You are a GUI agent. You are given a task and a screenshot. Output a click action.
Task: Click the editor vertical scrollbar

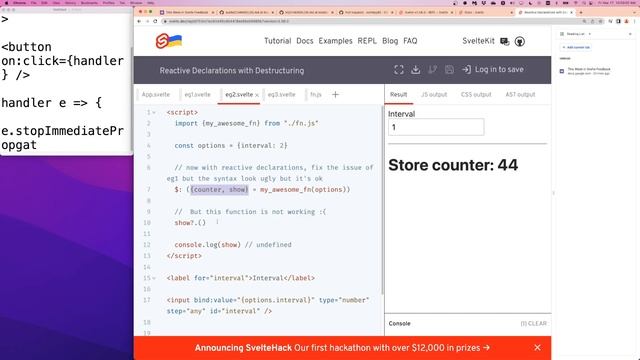(x=382, y=200)
